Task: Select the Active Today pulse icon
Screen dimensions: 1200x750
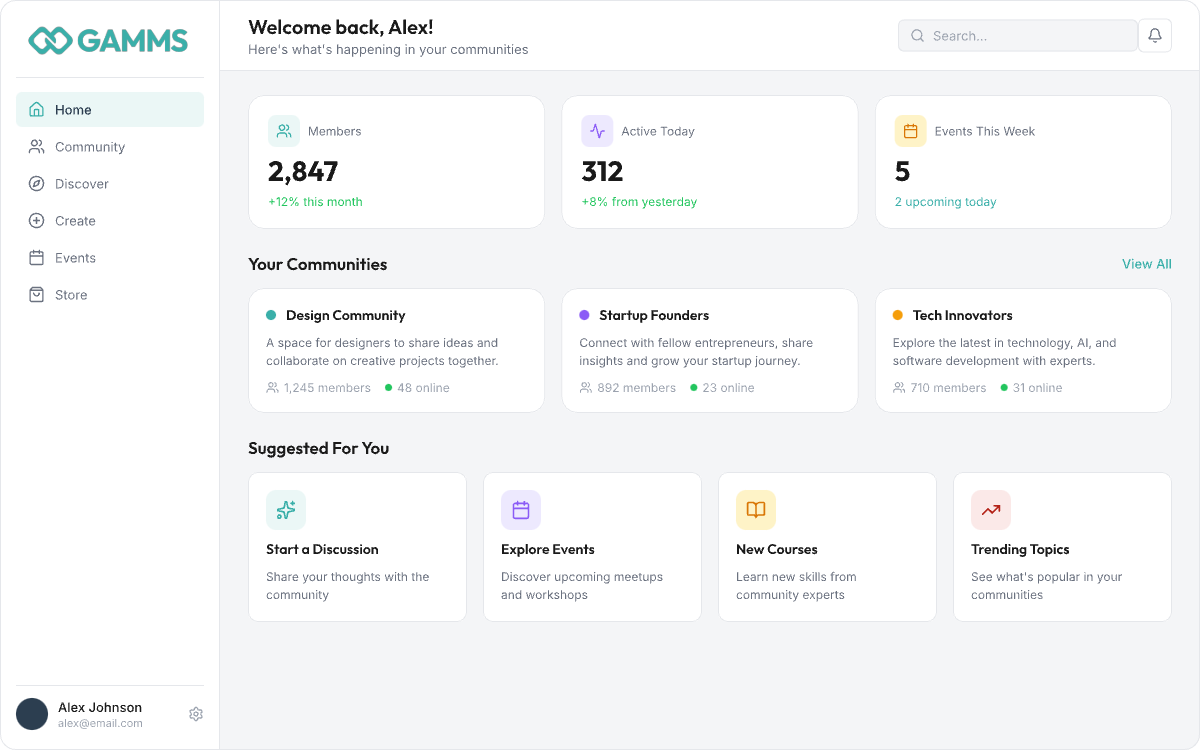Action: (x=597, y=130)
